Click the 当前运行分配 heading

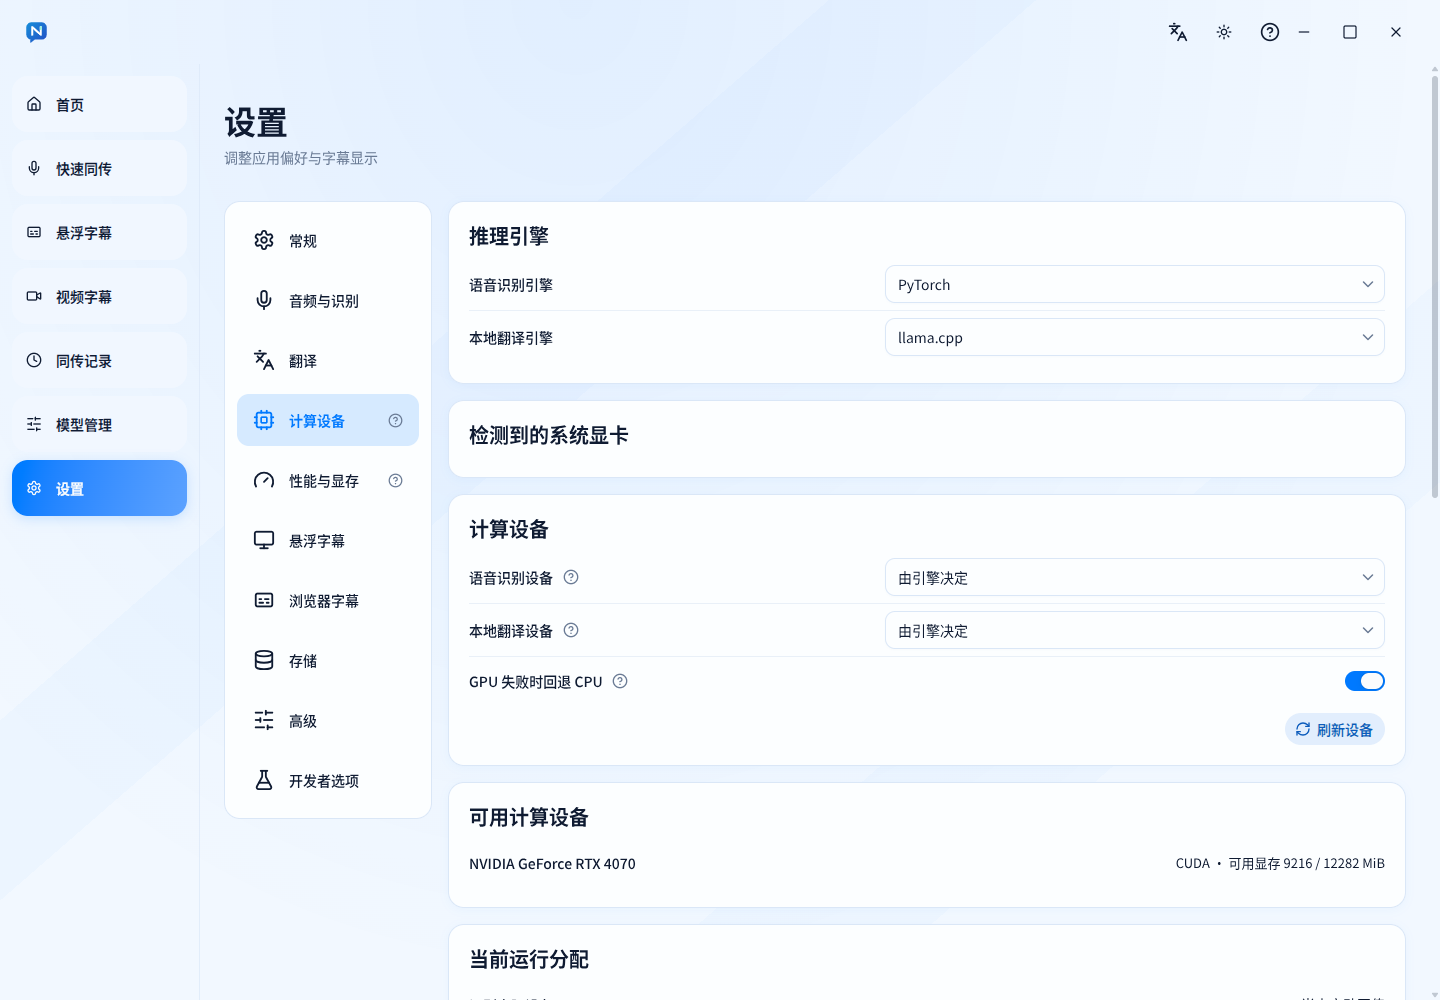529,959
